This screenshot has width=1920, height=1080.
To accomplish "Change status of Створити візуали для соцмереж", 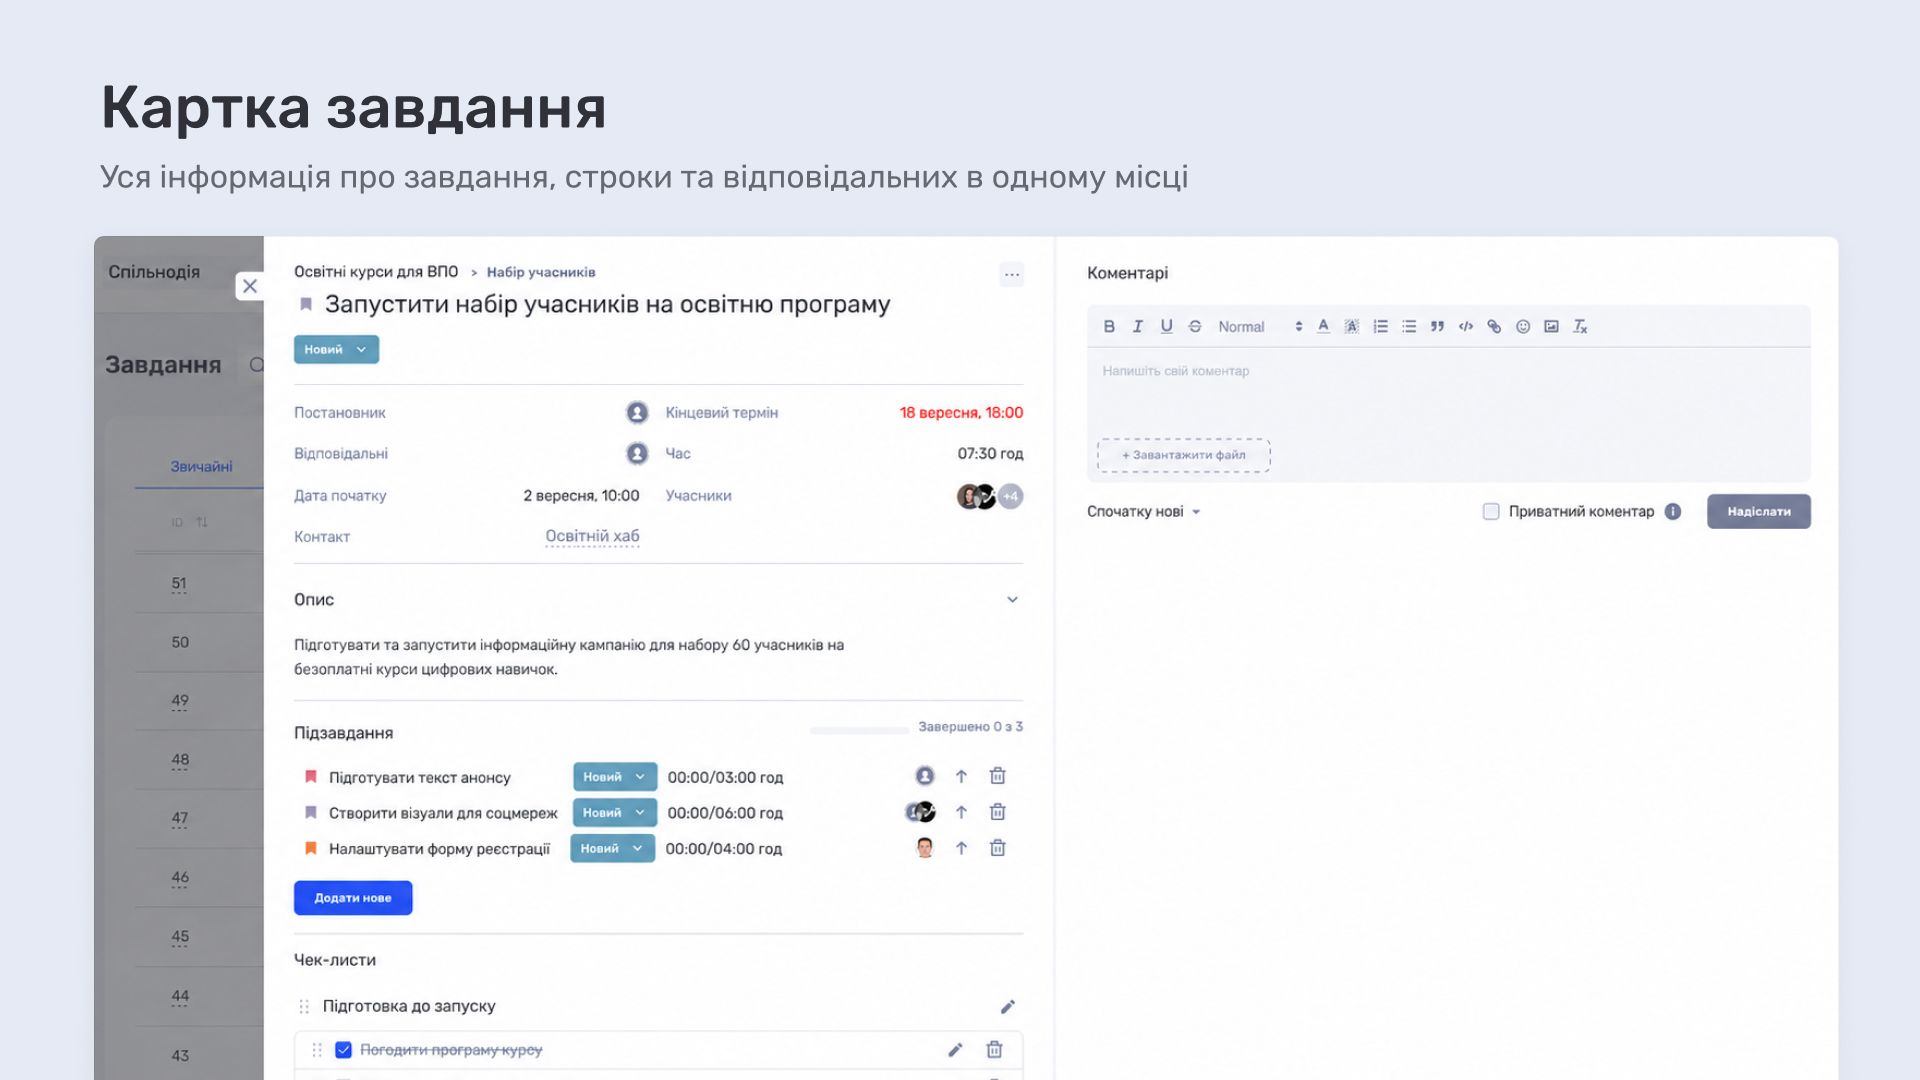I will (x=615, y=812).
